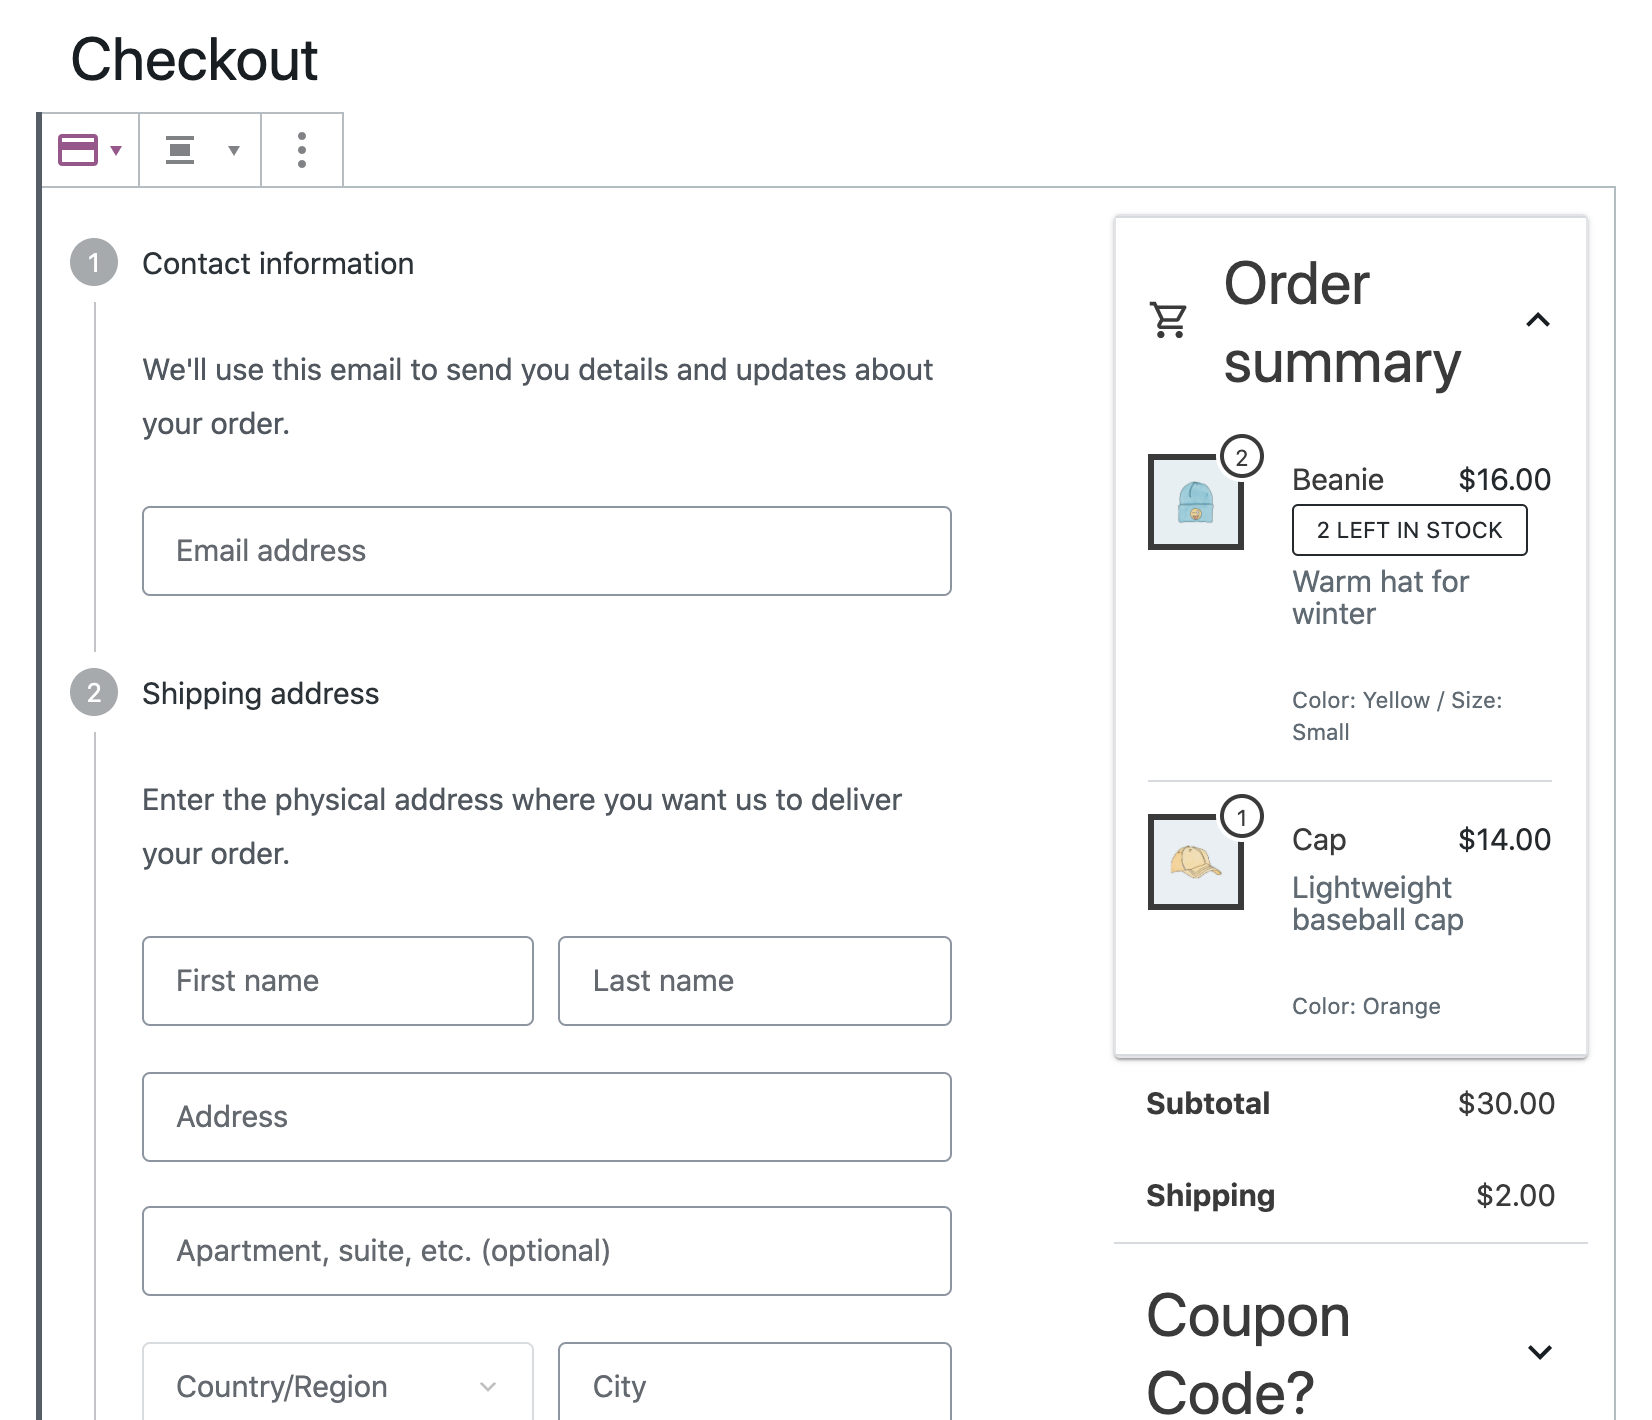Click into the Address field

(546, 1117)
